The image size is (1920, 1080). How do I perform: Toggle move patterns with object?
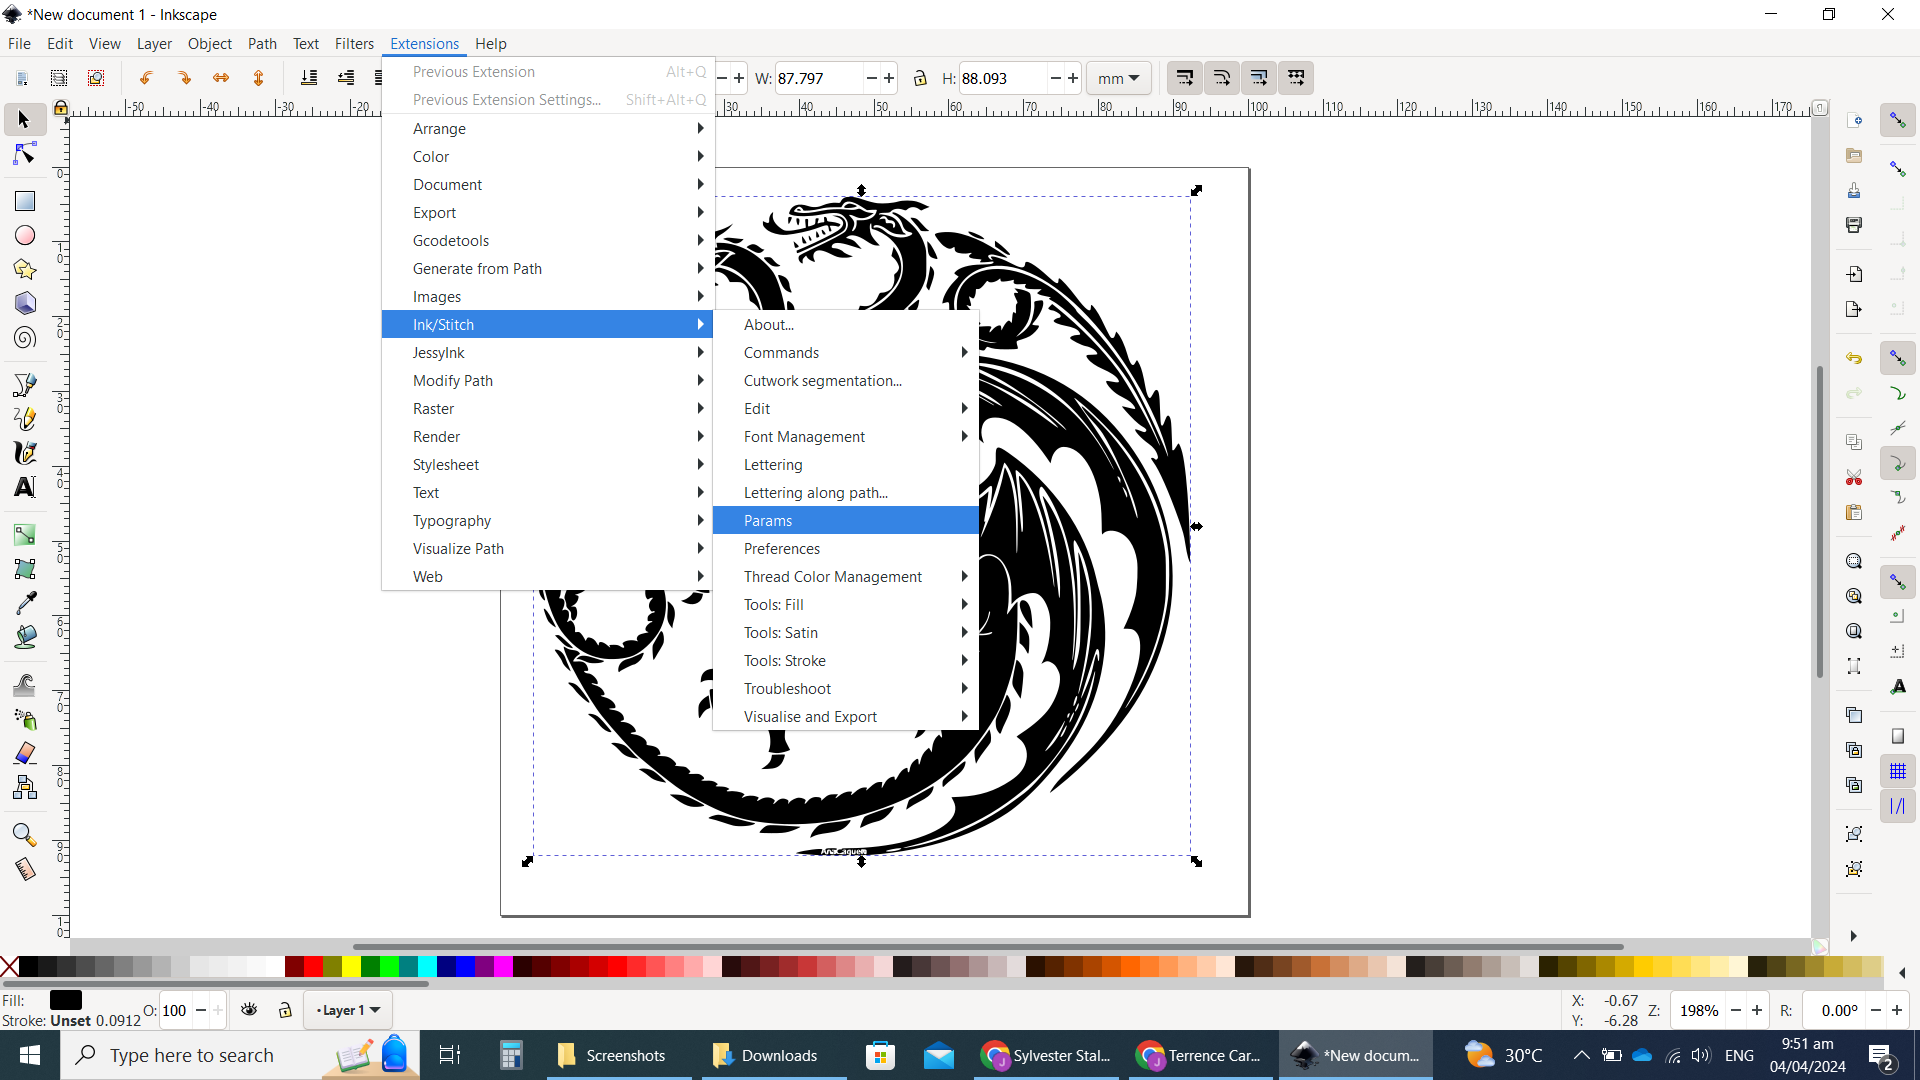(x=1296, y=78)
